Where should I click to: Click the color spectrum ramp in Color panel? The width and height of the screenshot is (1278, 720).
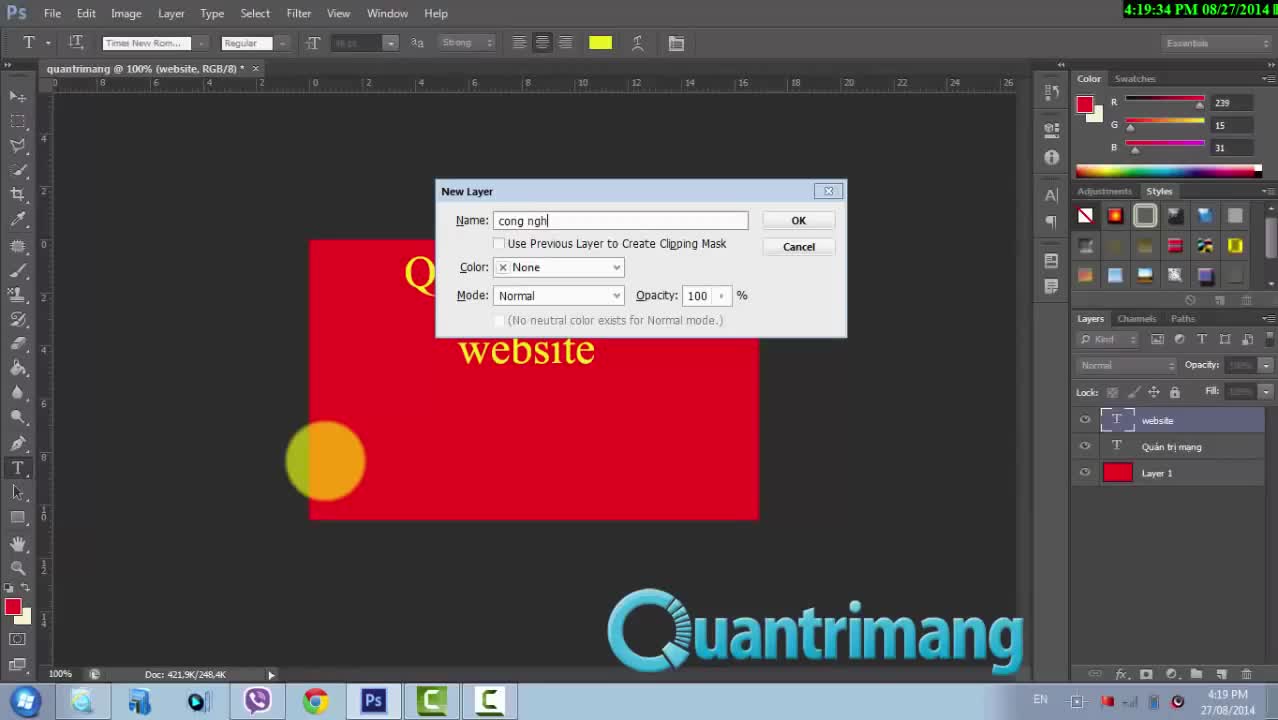pyautogui.click(x=1168, y=171)
